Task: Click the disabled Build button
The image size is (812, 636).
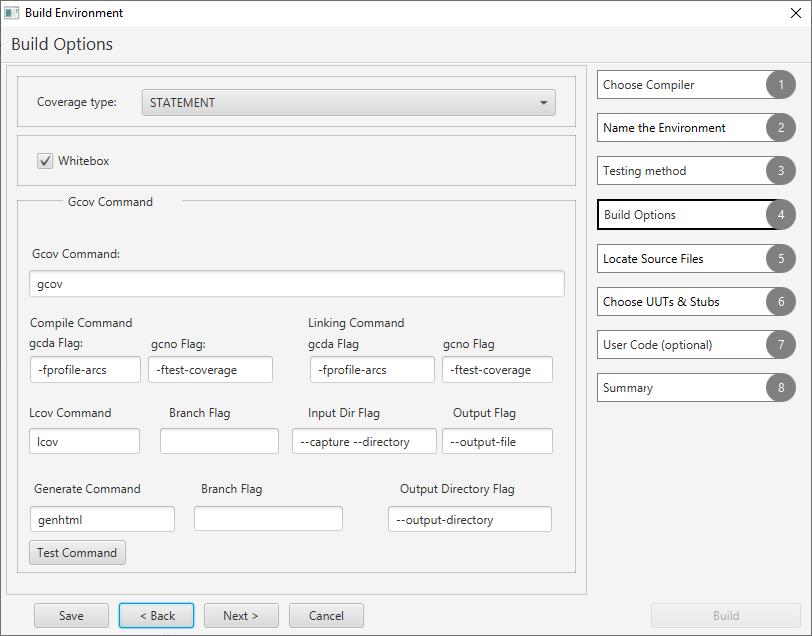Action: (x=726, y=615)
